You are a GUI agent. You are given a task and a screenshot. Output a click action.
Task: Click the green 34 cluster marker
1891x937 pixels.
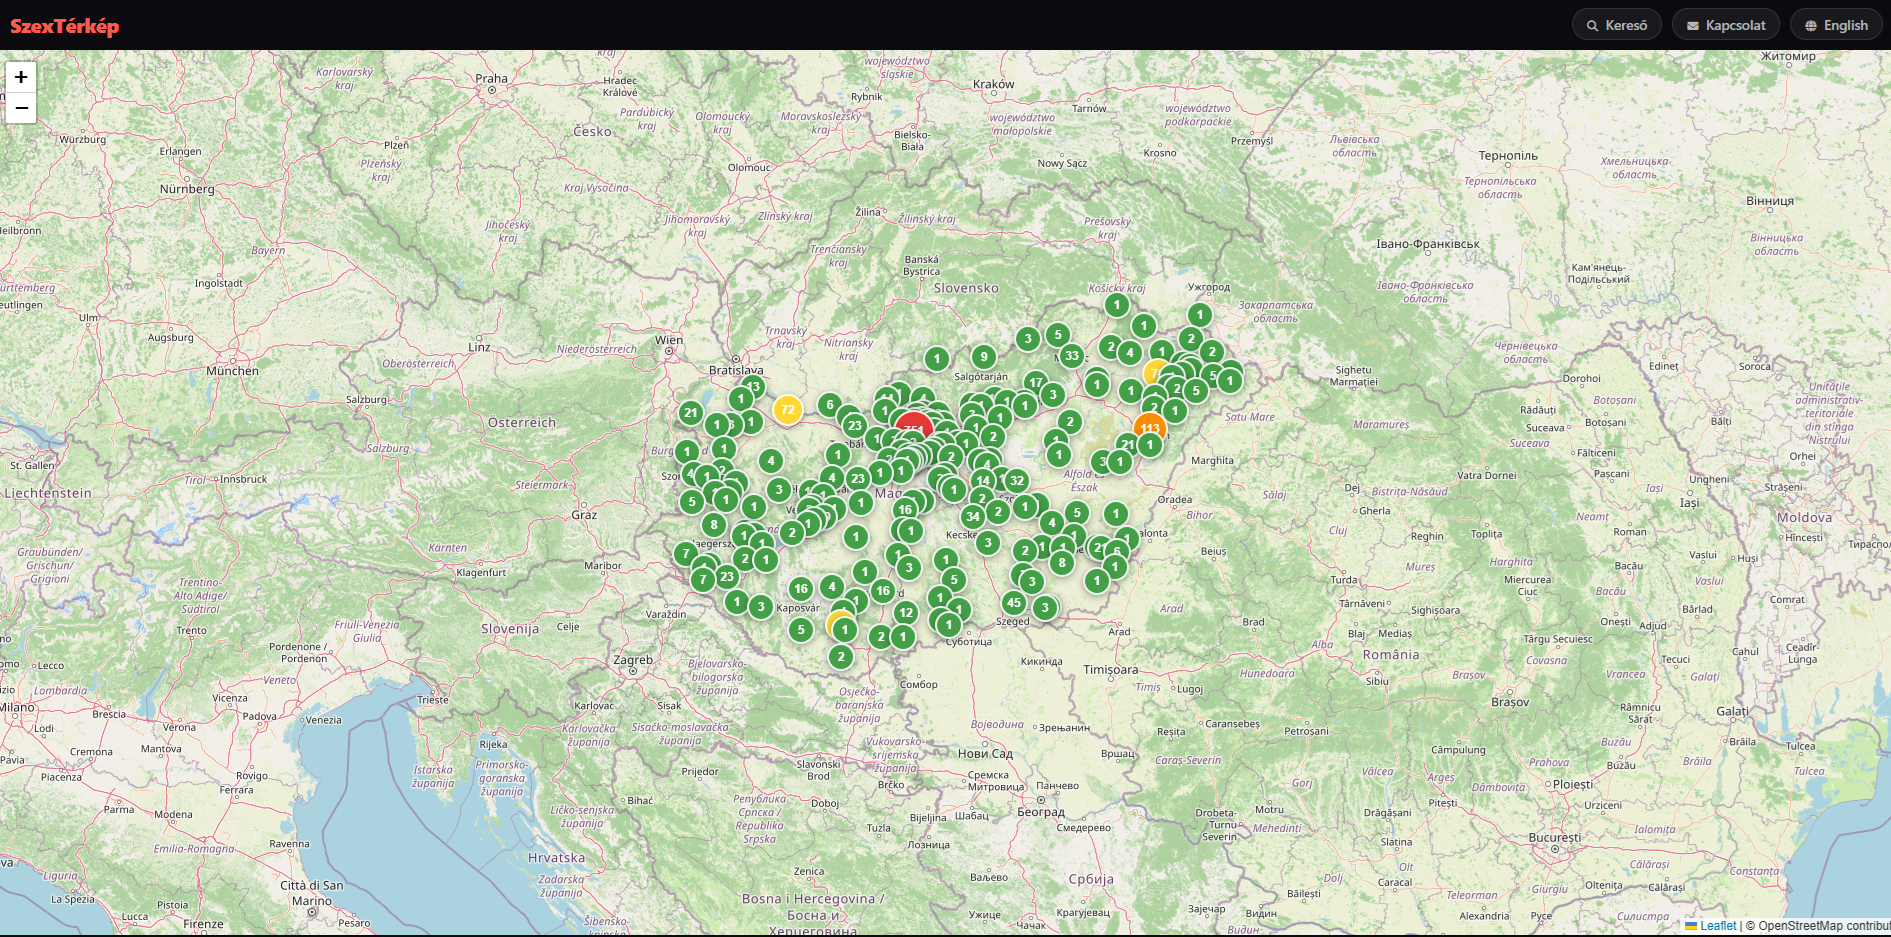pyautogui.click(x=973, y=517)
